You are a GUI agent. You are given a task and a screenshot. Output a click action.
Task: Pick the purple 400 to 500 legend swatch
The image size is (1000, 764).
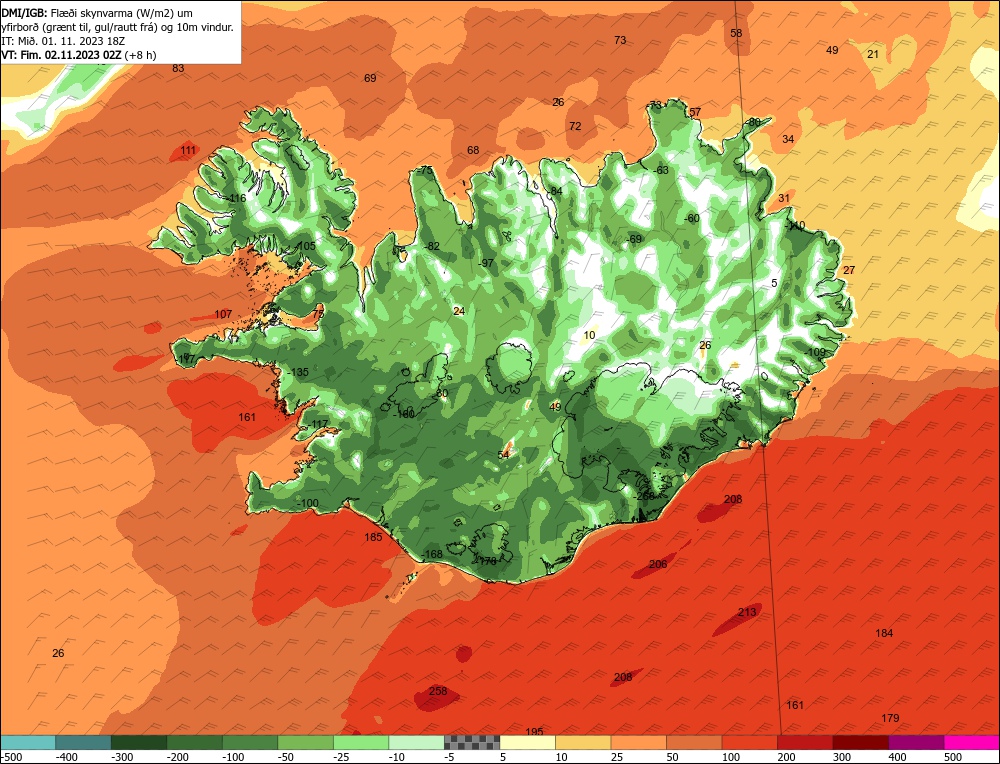tap(916, 742)
